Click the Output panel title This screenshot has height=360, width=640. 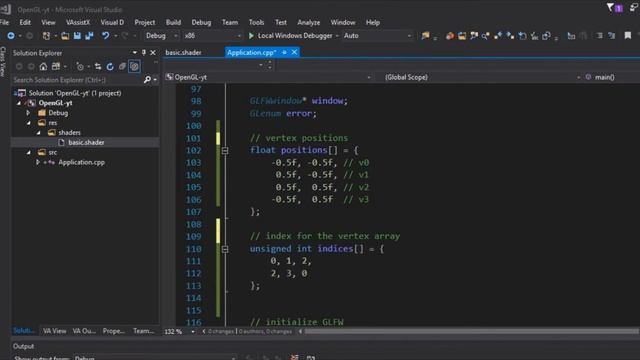23,346
